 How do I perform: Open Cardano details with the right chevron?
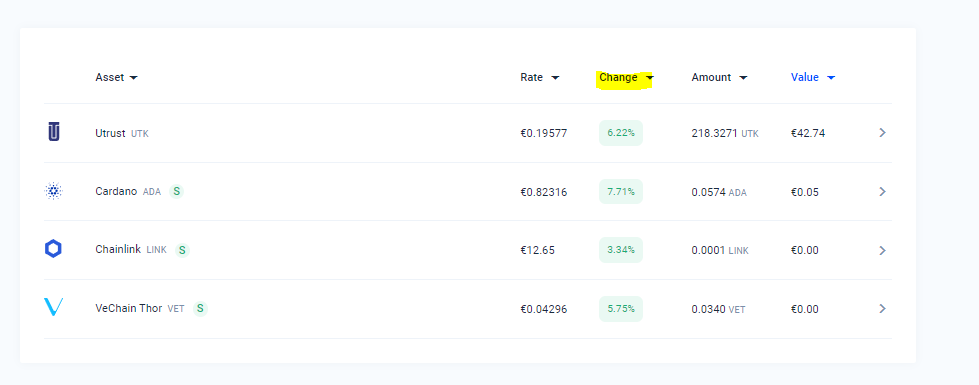pos(882,192)
